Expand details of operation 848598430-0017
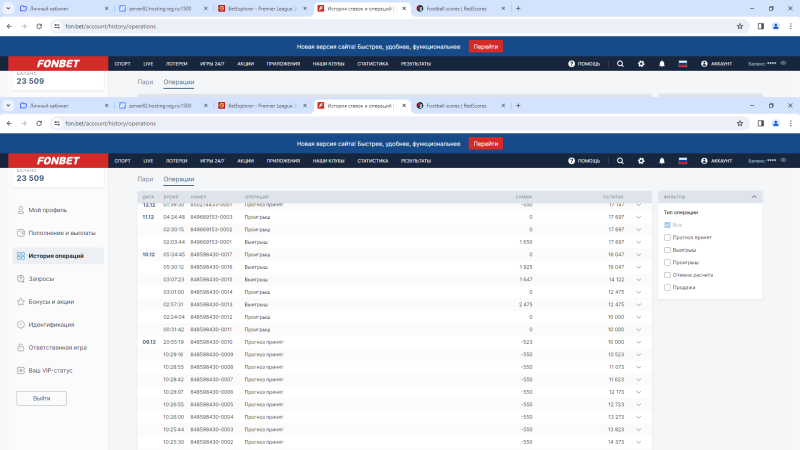The width and height of the screenshot is (800, 450). coord(638,254)
